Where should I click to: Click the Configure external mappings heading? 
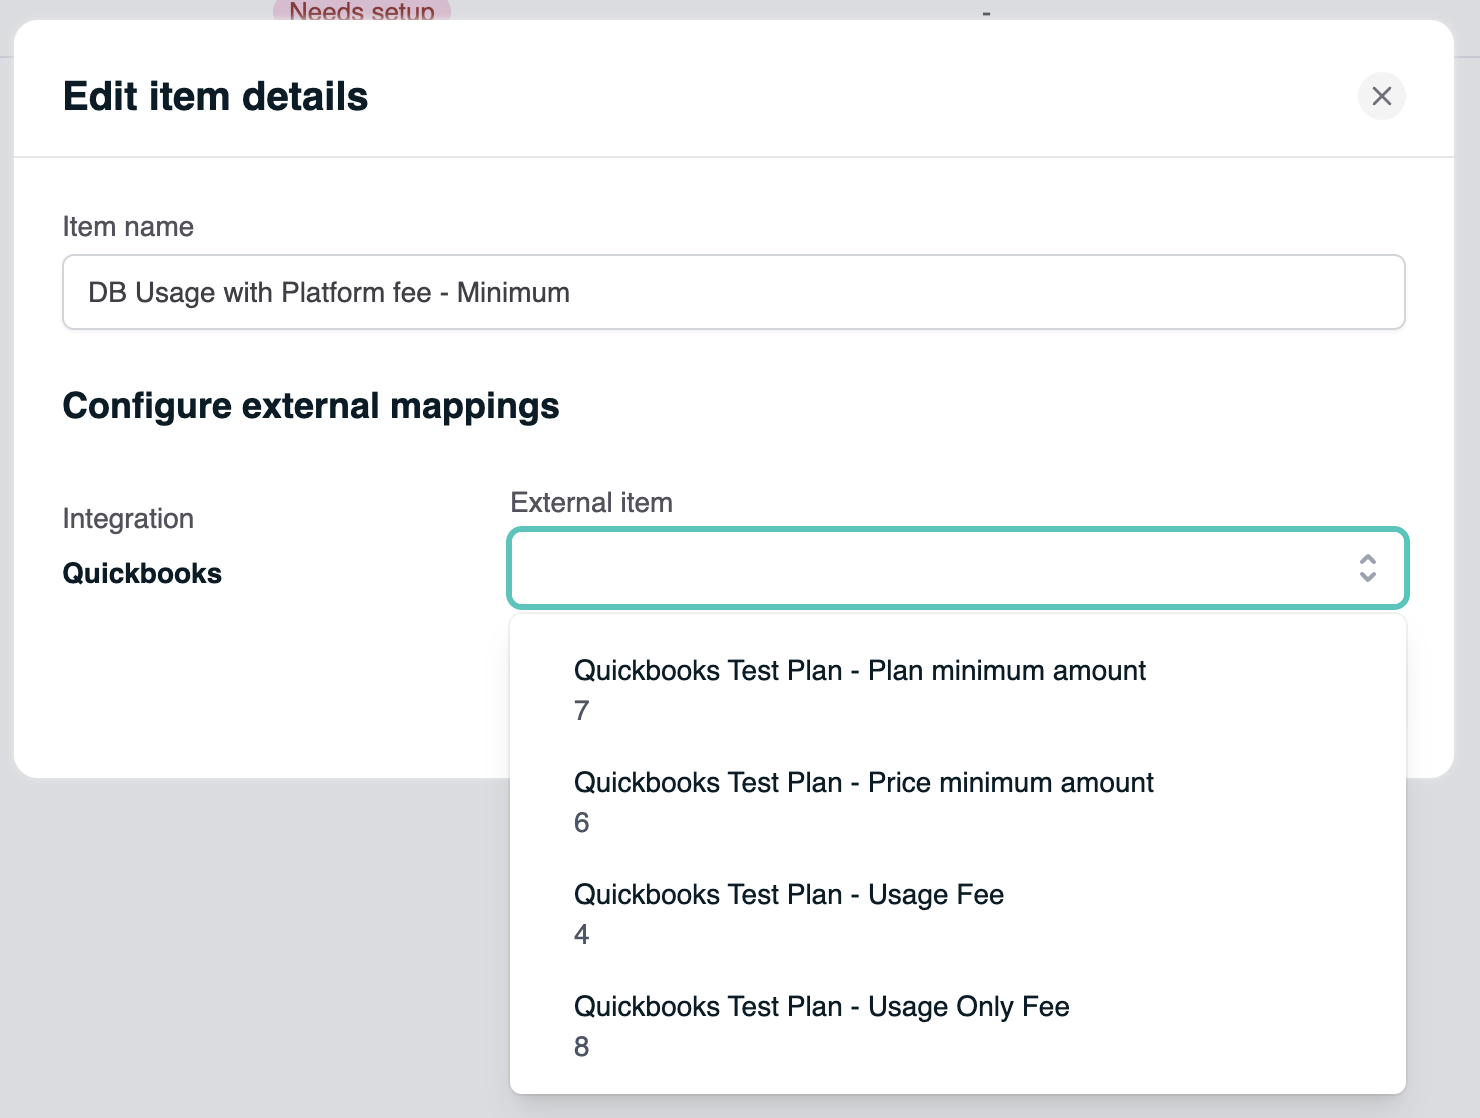tap(311, 406)
